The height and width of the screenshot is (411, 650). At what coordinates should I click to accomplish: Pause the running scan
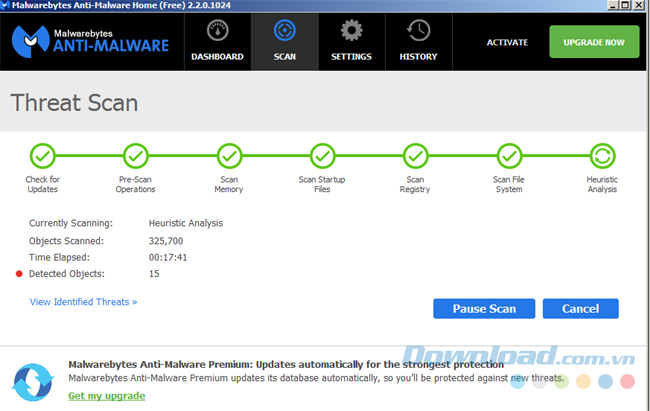coord(484,309)
